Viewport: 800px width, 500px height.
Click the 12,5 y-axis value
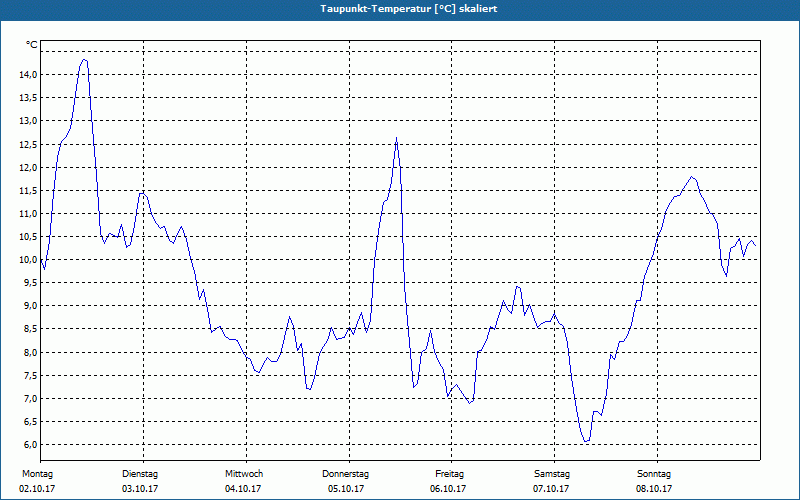pos(28,144)
